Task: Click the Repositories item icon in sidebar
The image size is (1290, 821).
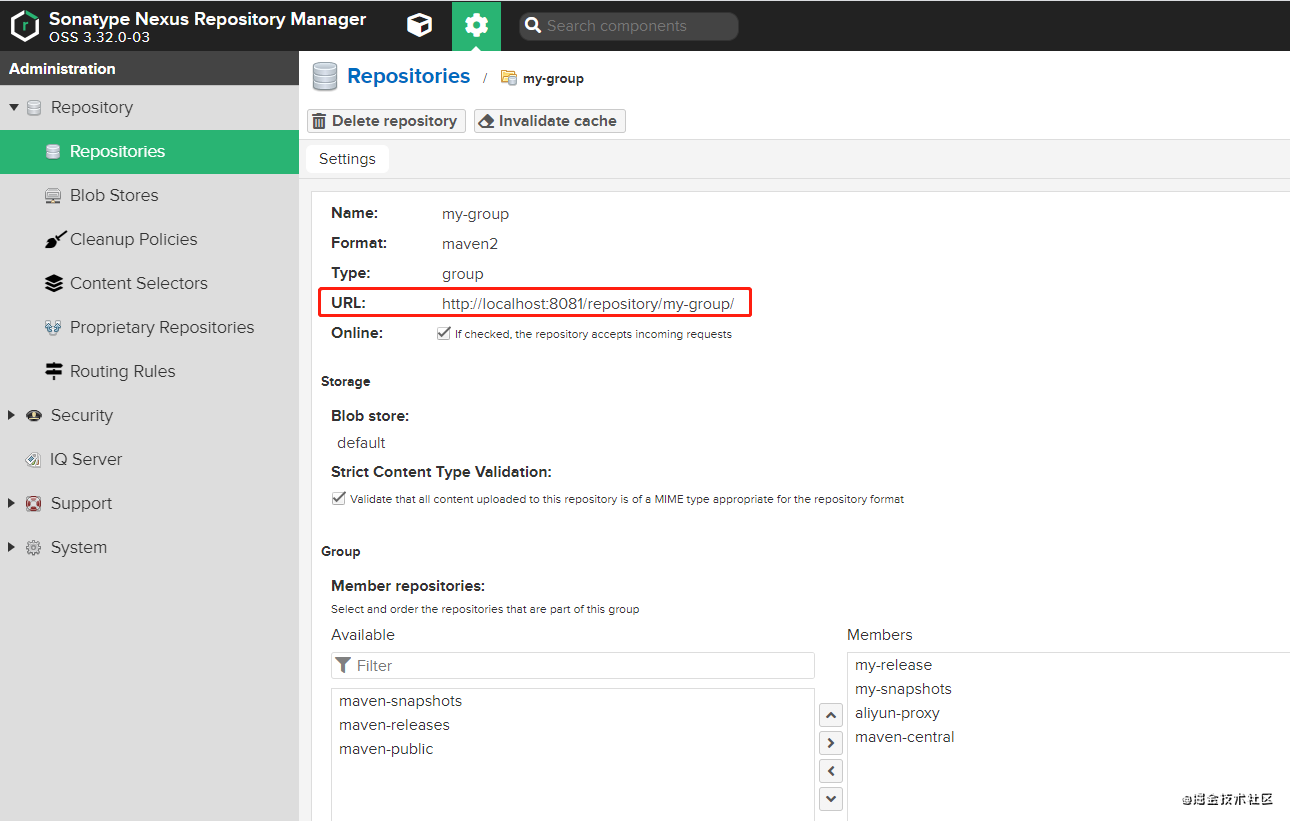Action: (x=54, y=152)
